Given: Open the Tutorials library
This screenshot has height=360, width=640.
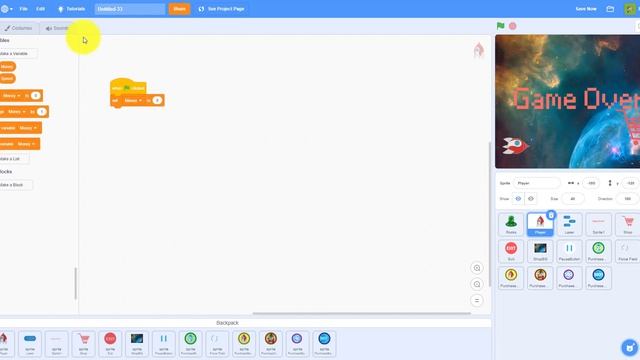Looking at the screenshot, I should coord(71,9).
